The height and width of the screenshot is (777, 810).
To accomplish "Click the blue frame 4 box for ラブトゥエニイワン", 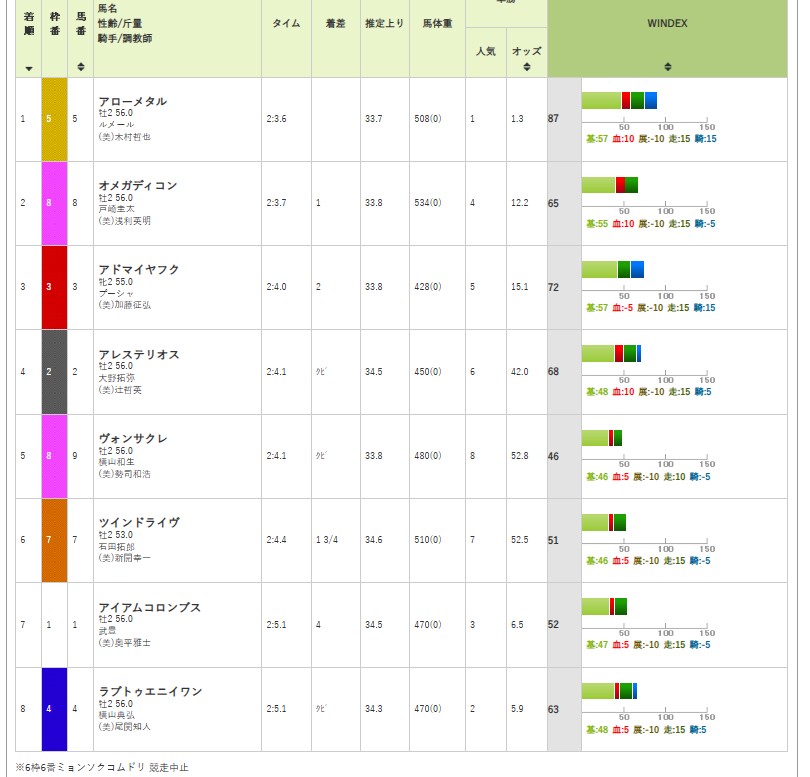I will (x=53, y=710).
